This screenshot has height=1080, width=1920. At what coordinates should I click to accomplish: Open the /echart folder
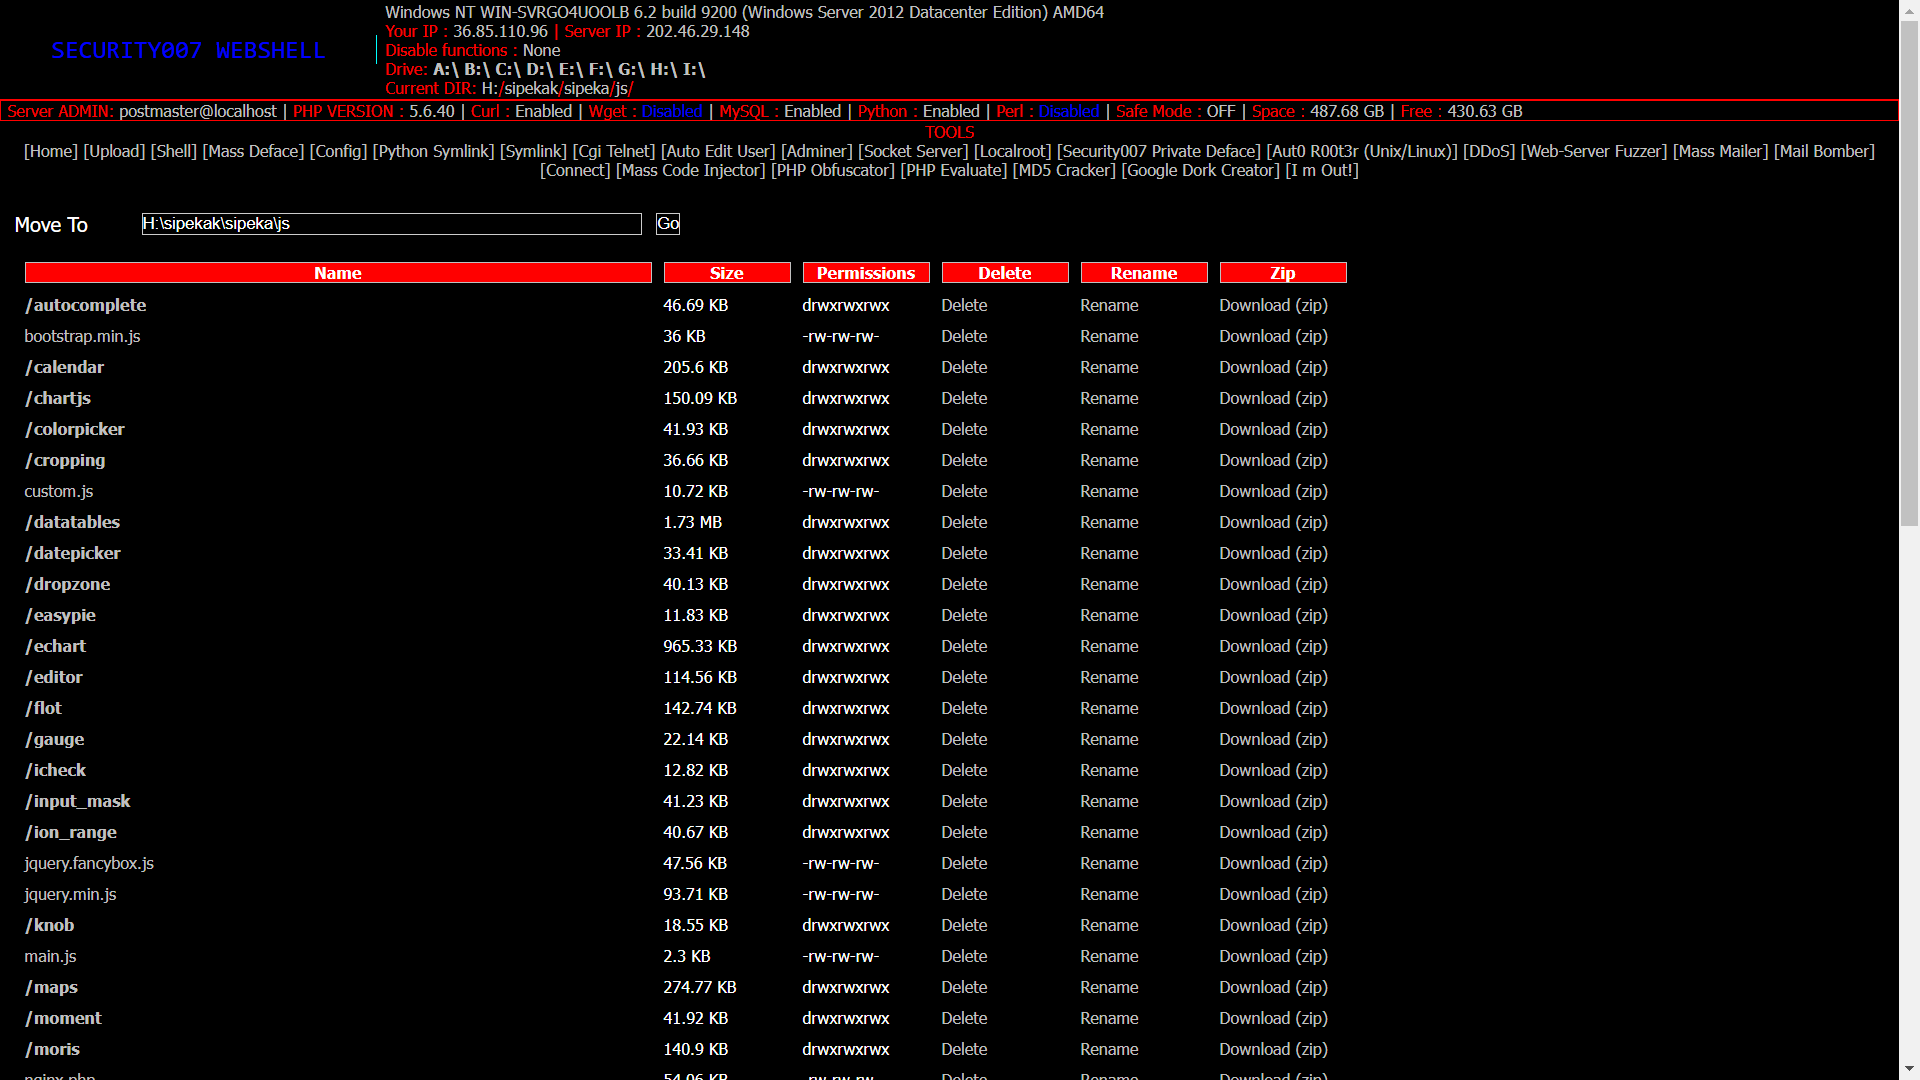click(x=55, y=646)
